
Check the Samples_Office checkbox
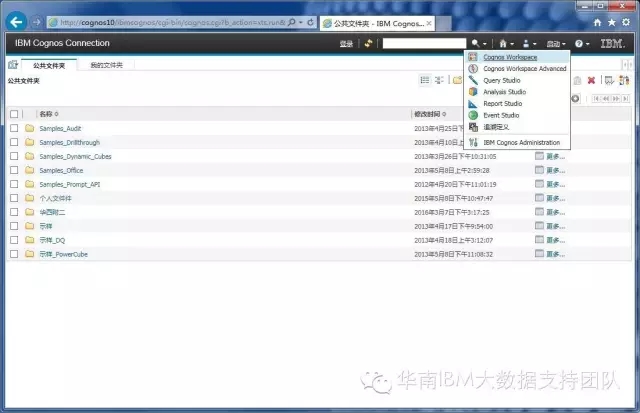pyautogui.click(x=14, y=170)
